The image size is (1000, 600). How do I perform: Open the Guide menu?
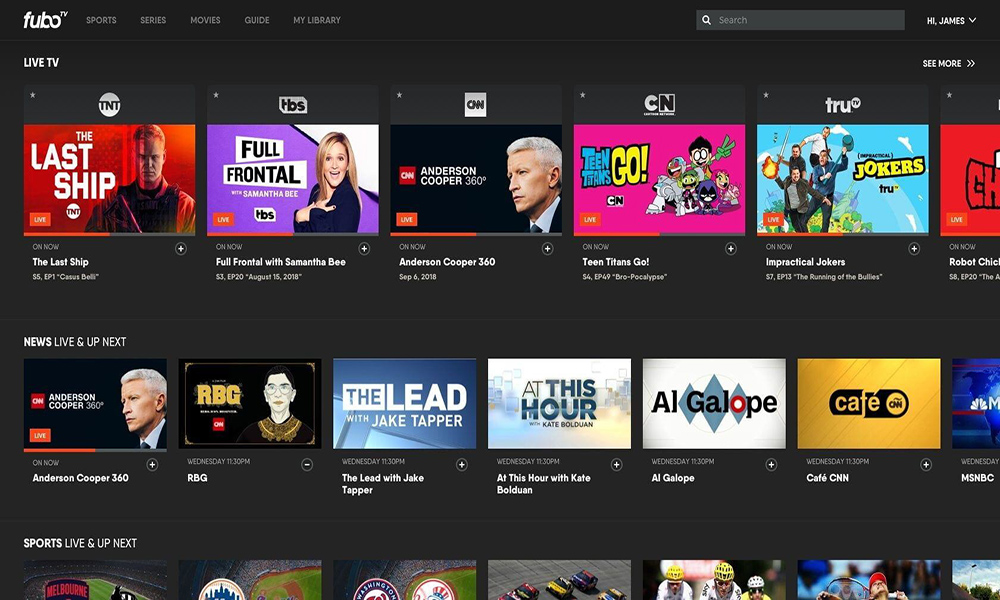[257, 20]
